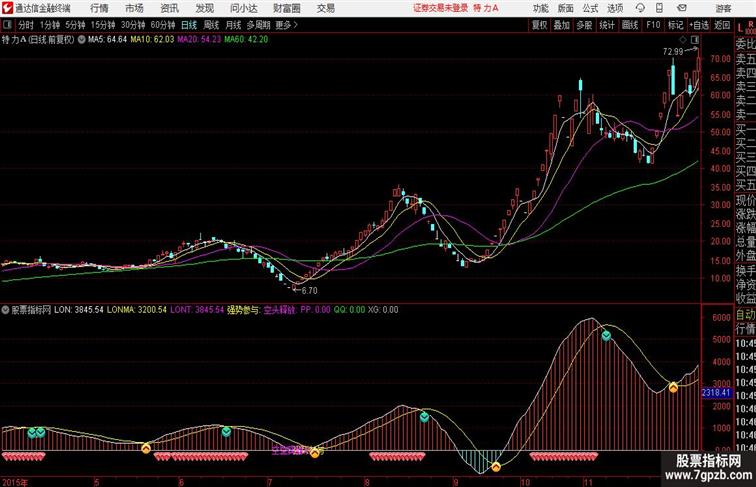
Task: Open the 财富圈 menu
Action: (286, 8)
